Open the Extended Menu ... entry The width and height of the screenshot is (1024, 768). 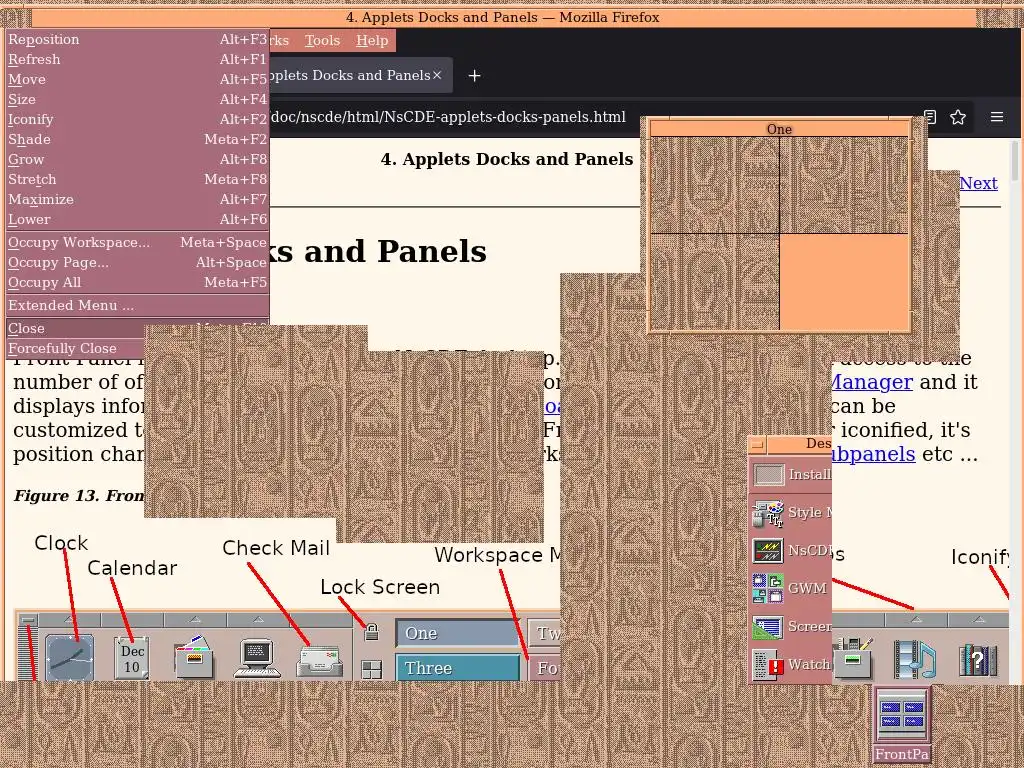coord(137,305)
